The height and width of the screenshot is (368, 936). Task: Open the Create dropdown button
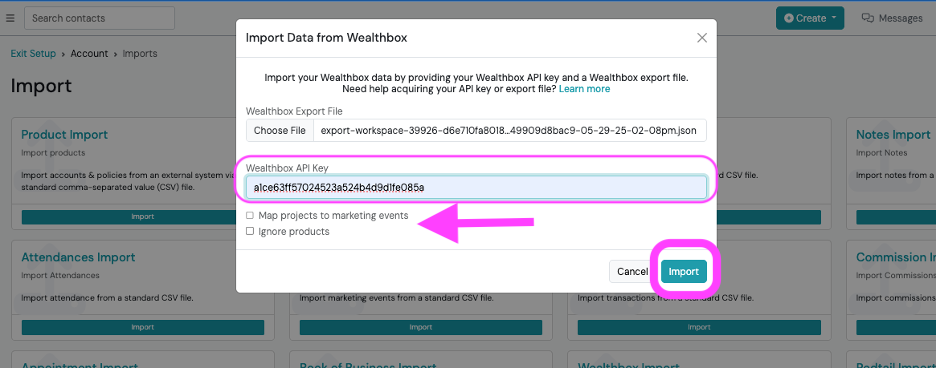[x=810, y=19]
